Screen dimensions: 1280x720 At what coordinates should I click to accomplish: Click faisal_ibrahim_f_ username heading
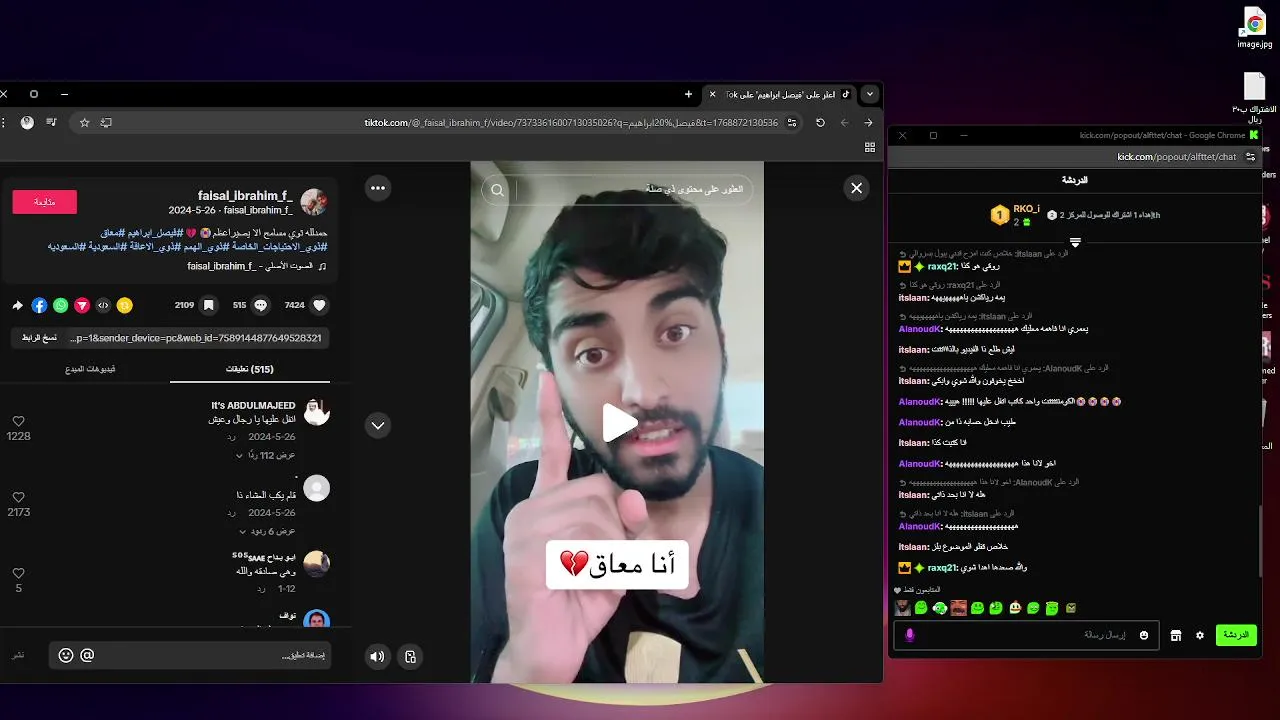tap(245, 196)
